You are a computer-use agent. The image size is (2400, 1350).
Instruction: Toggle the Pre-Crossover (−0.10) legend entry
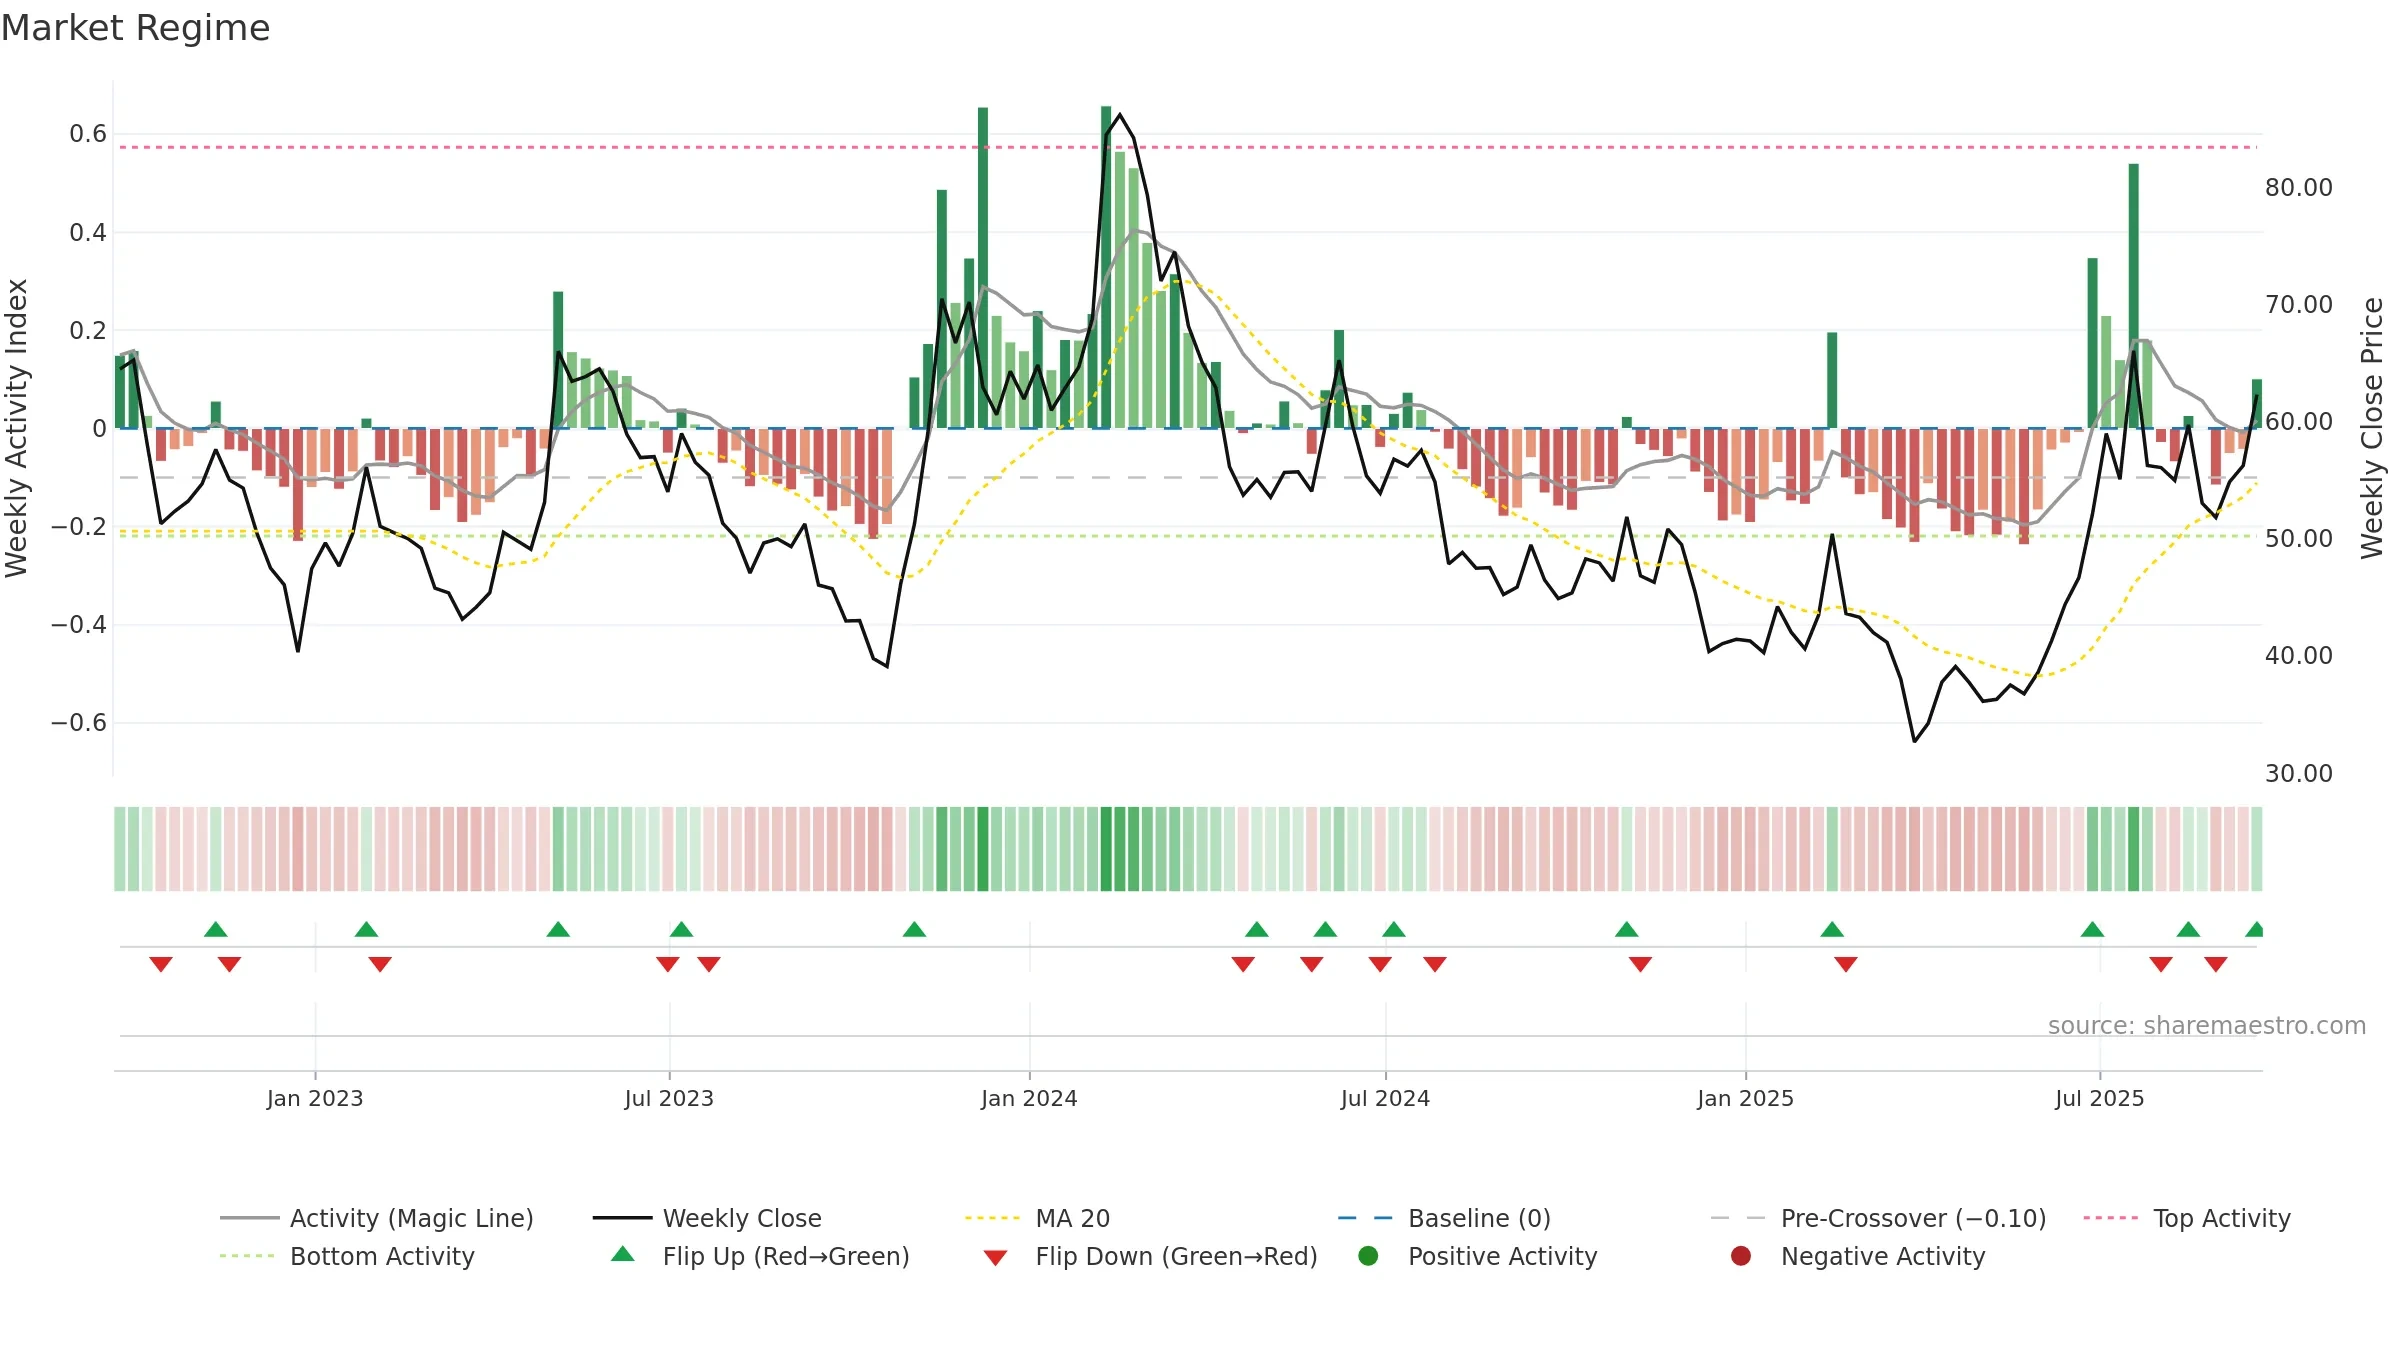pyautogui.click(x=1878, y=1218)
